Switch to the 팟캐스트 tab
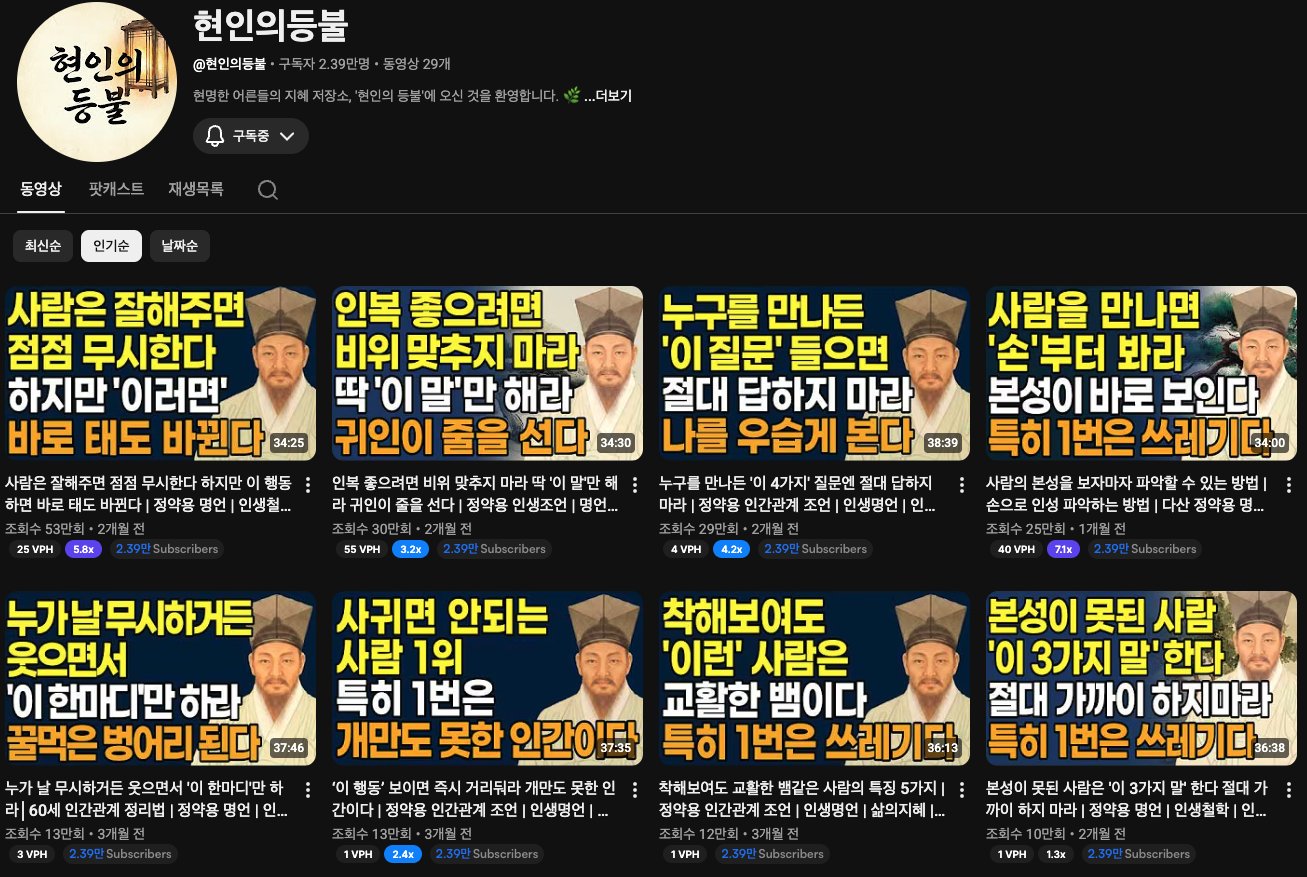The width and height of the screenshot is (1307, 877). click(x=116, y=189)
